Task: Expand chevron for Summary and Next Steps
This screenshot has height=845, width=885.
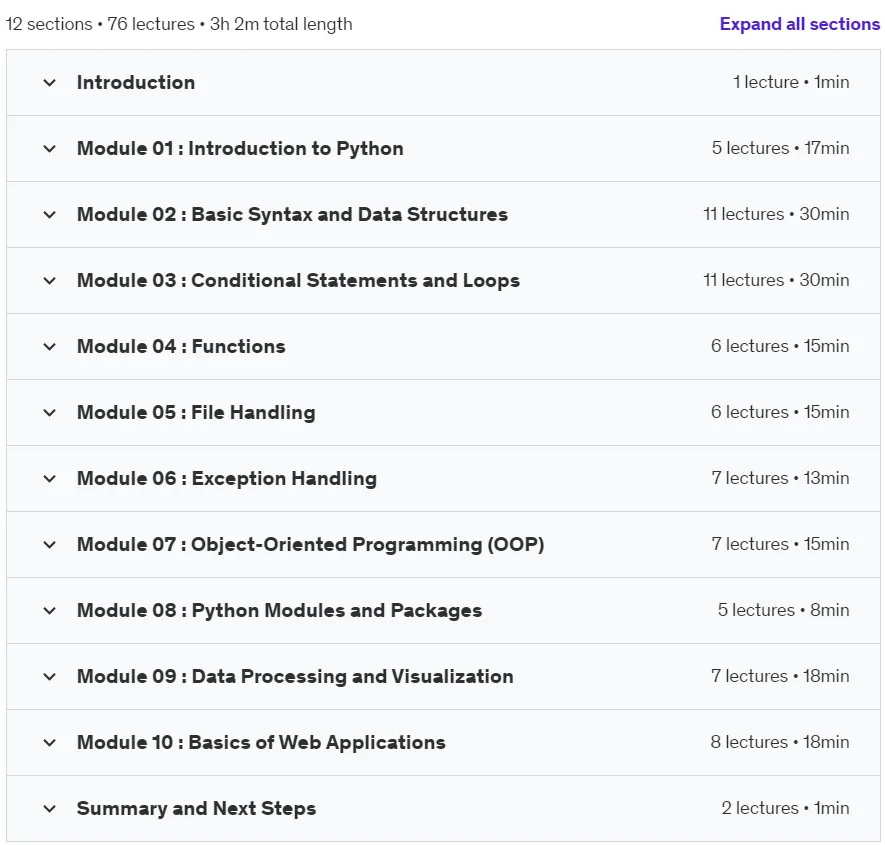Action: tap(50, 809)
